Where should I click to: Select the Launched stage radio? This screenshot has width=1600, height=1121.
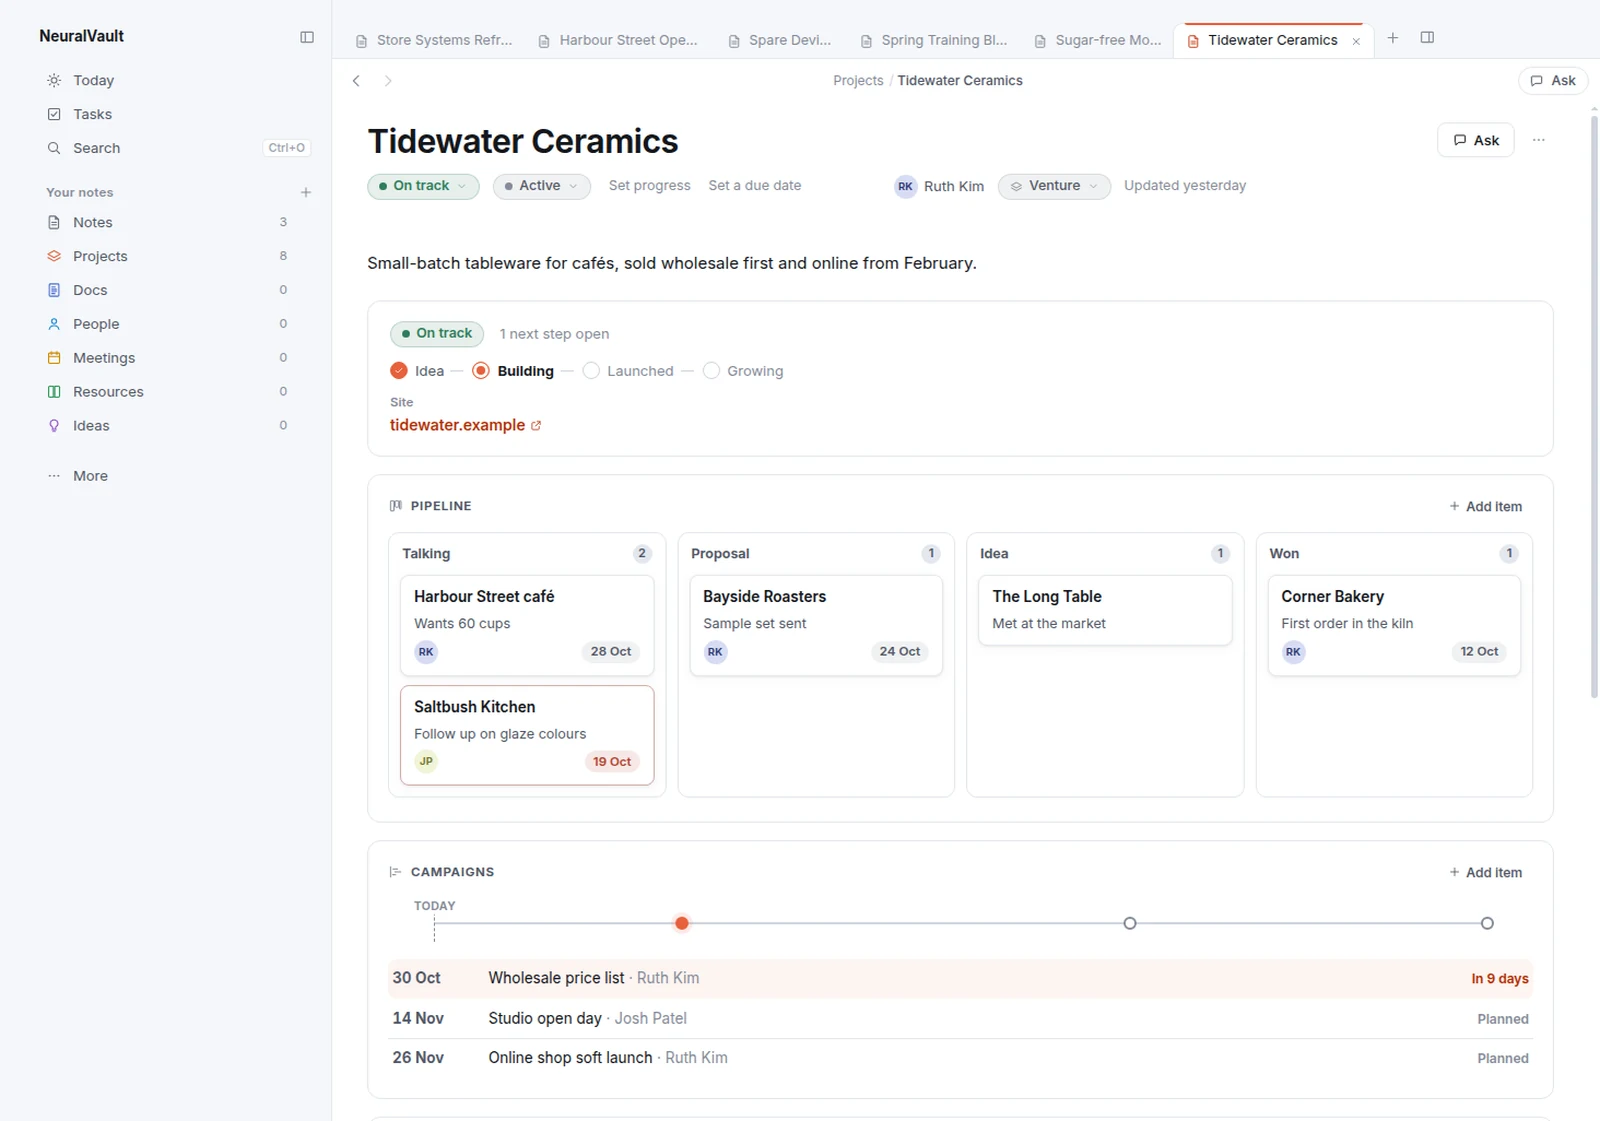[x=591, y=371]
